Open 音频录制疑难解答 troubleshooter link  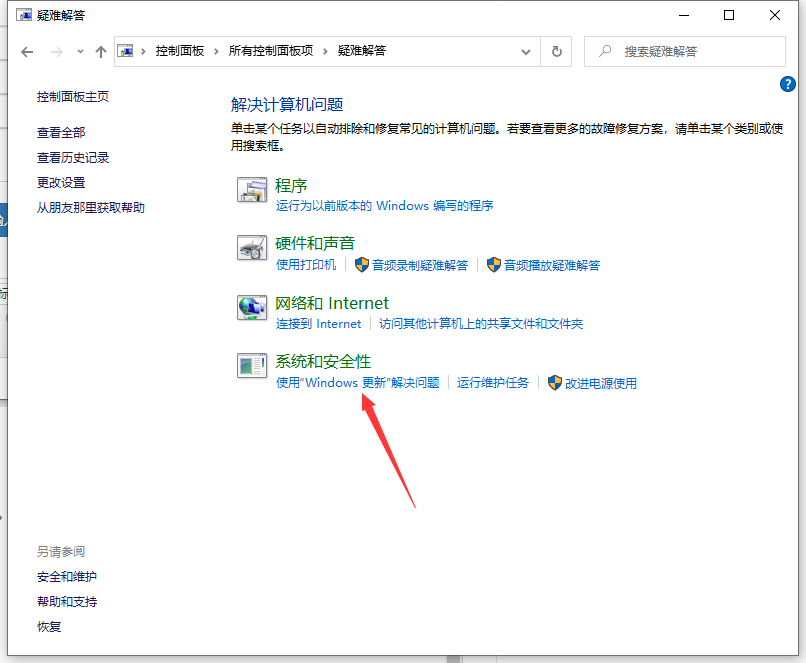coord(420,265)
